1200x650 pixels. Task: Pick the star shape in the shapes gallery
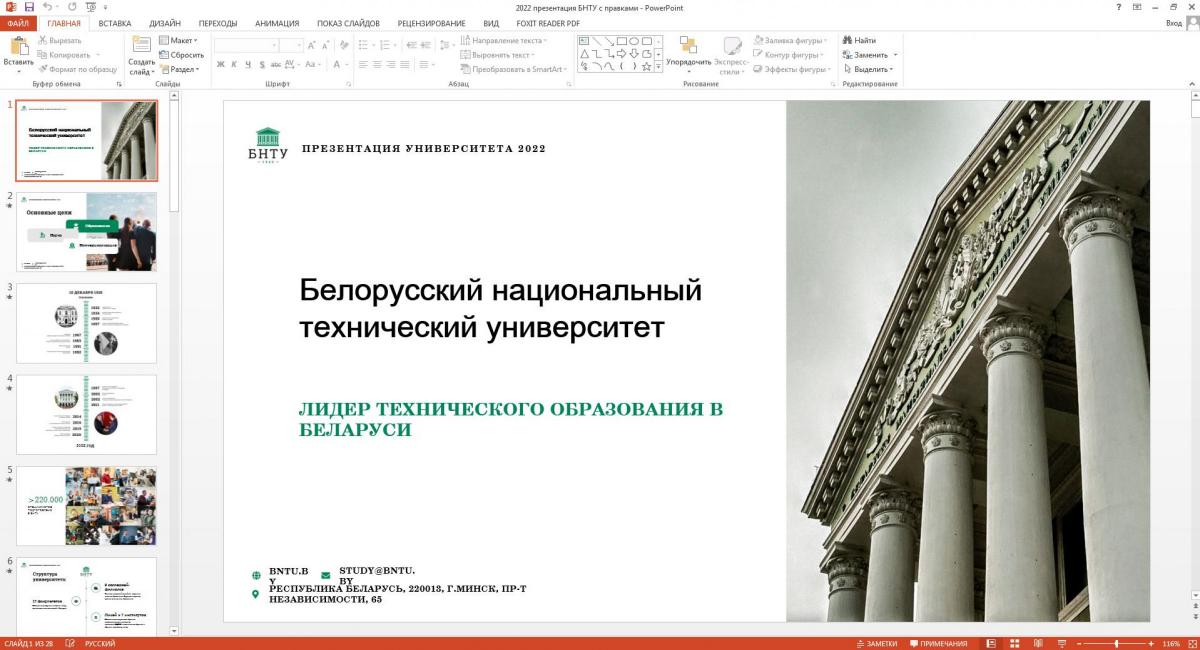pyautogui.click(x=647, y=67)
